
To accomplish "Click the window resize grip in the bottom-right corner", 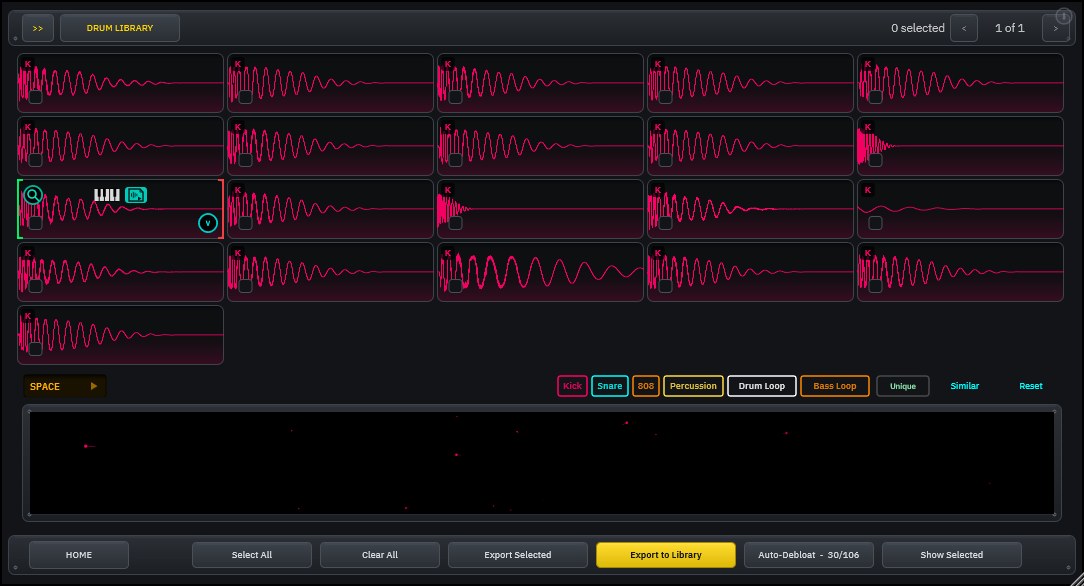I will click(x=1076, y=578).
